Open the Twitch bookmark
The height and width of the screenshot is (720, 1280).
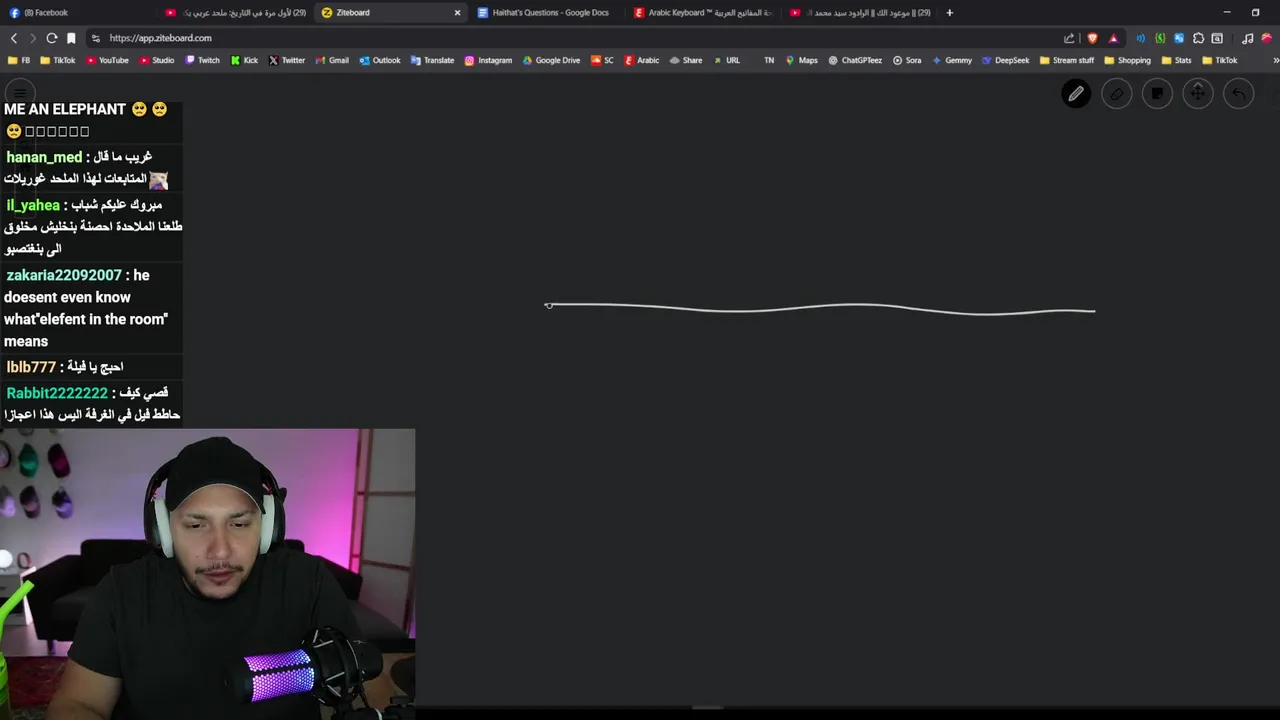point(202,60)
